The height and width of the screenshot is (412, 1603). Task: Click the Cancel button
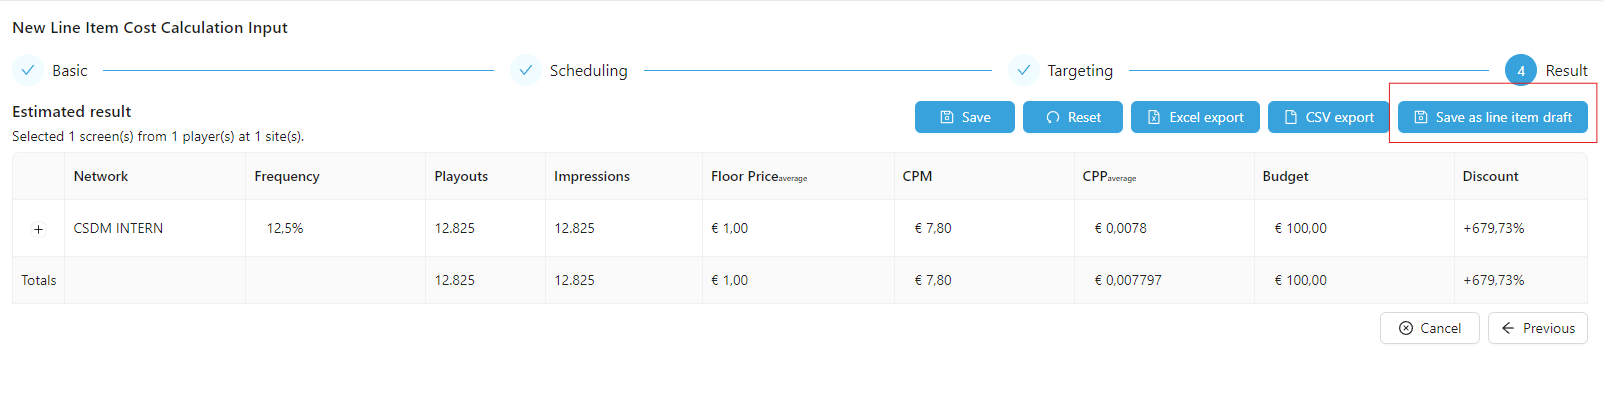[1429, 328]
